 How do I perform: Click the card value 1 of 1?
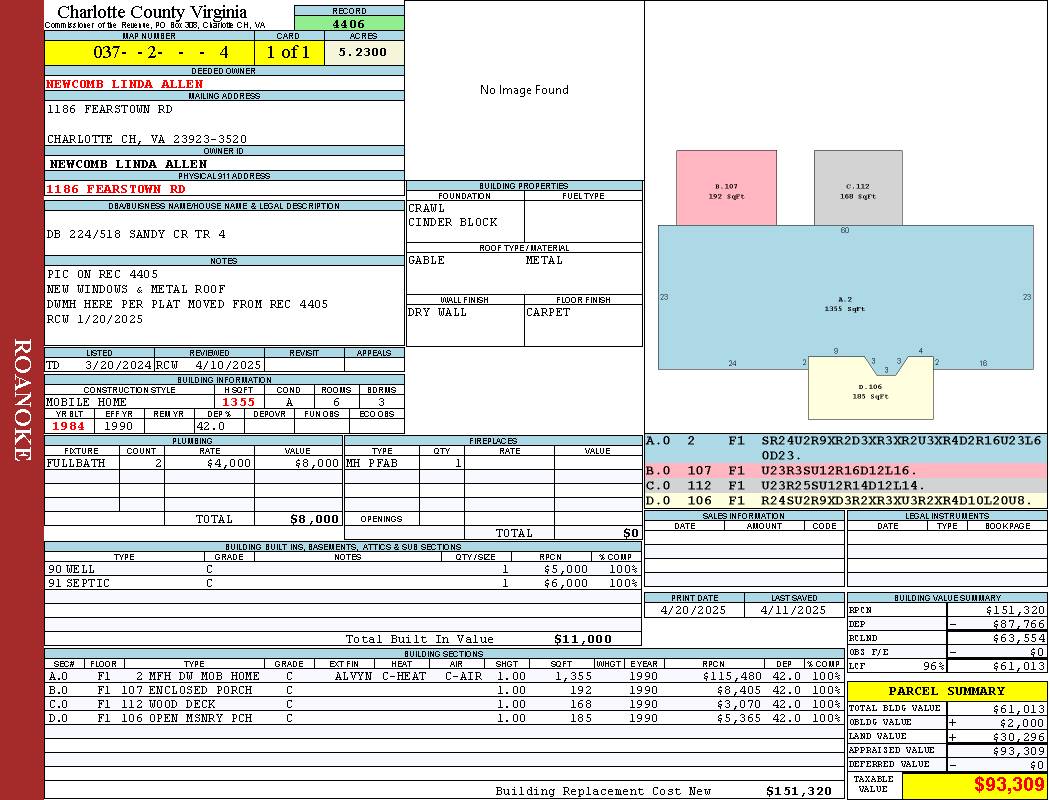(288, 52)
